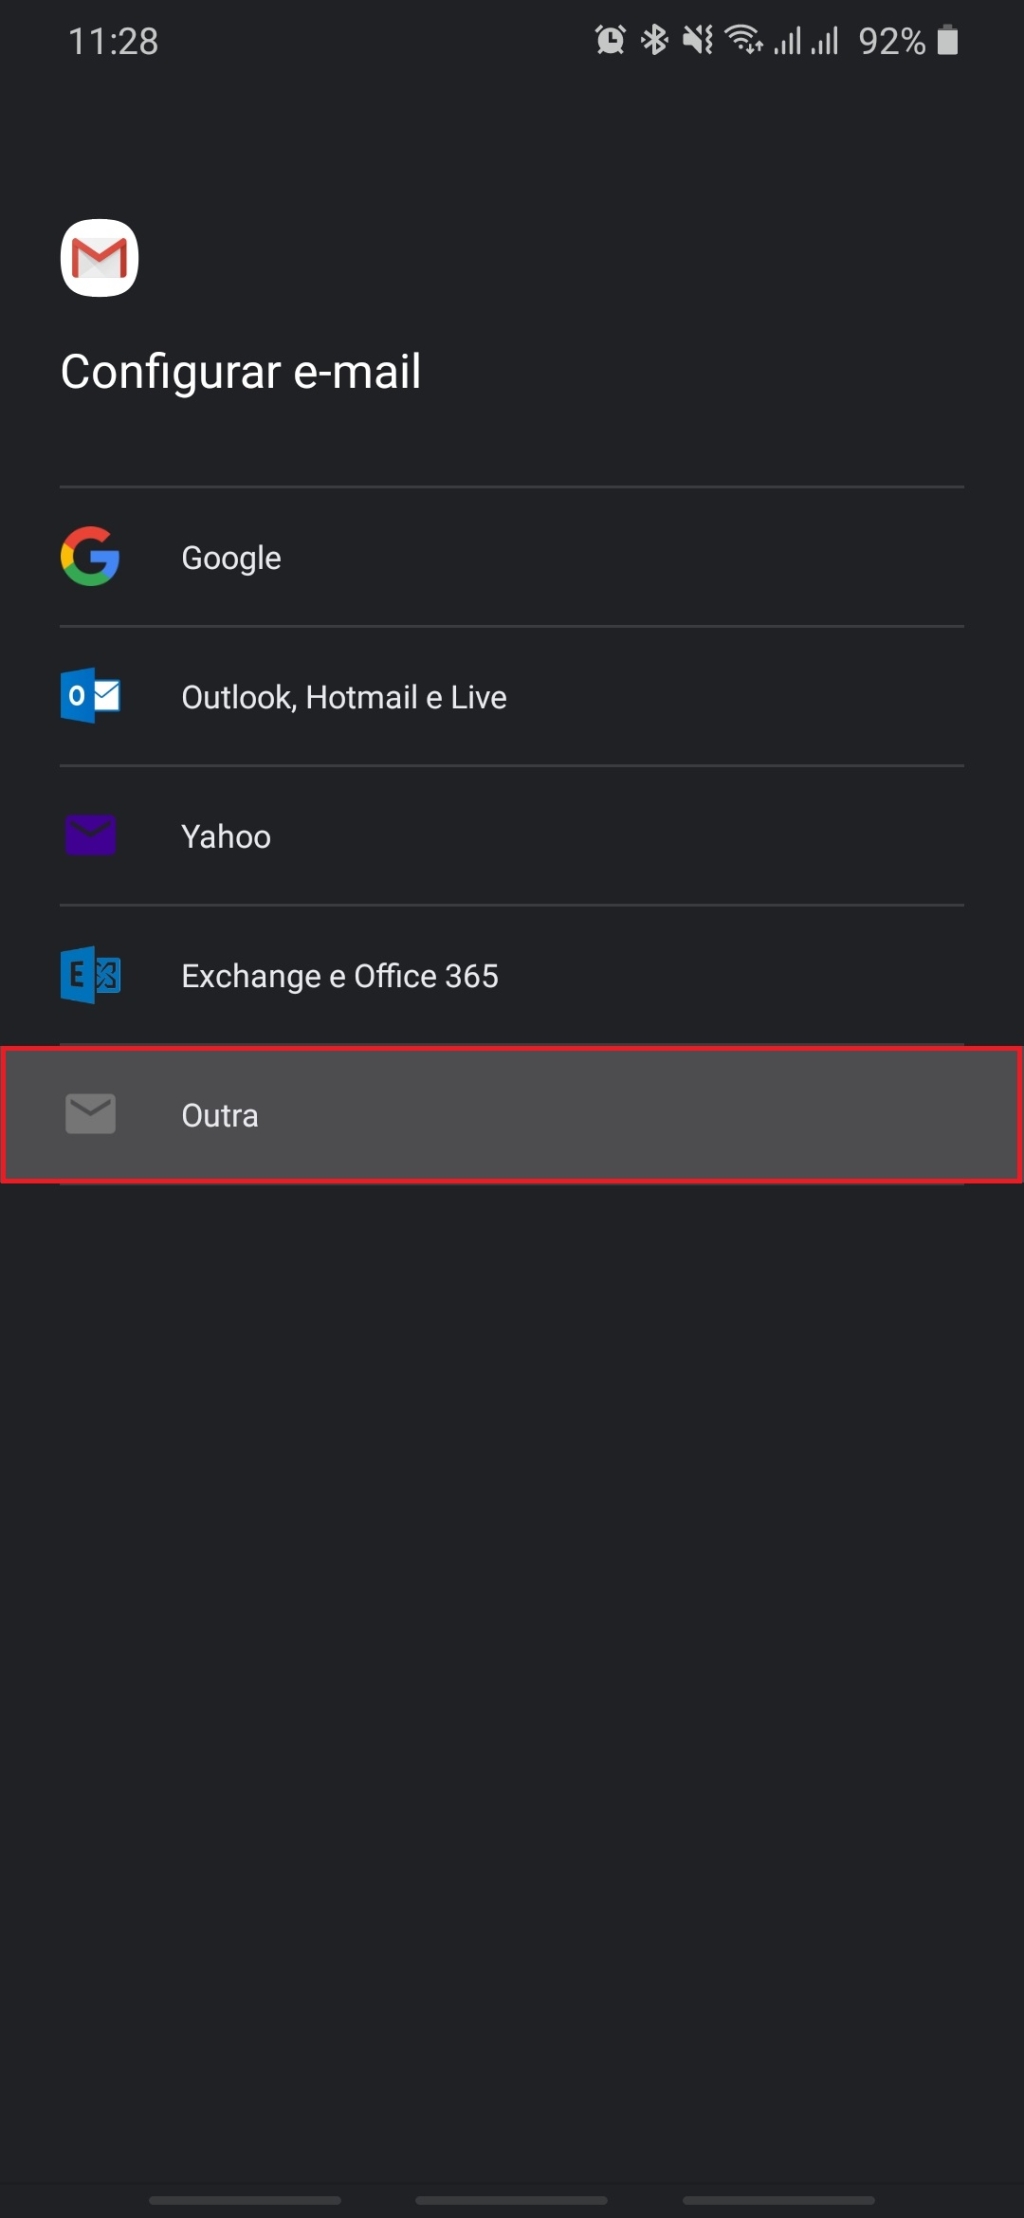Tap the Wi-Fi status icon
This screenshot has height=2218, width=1024.
(x=743, y=40)
